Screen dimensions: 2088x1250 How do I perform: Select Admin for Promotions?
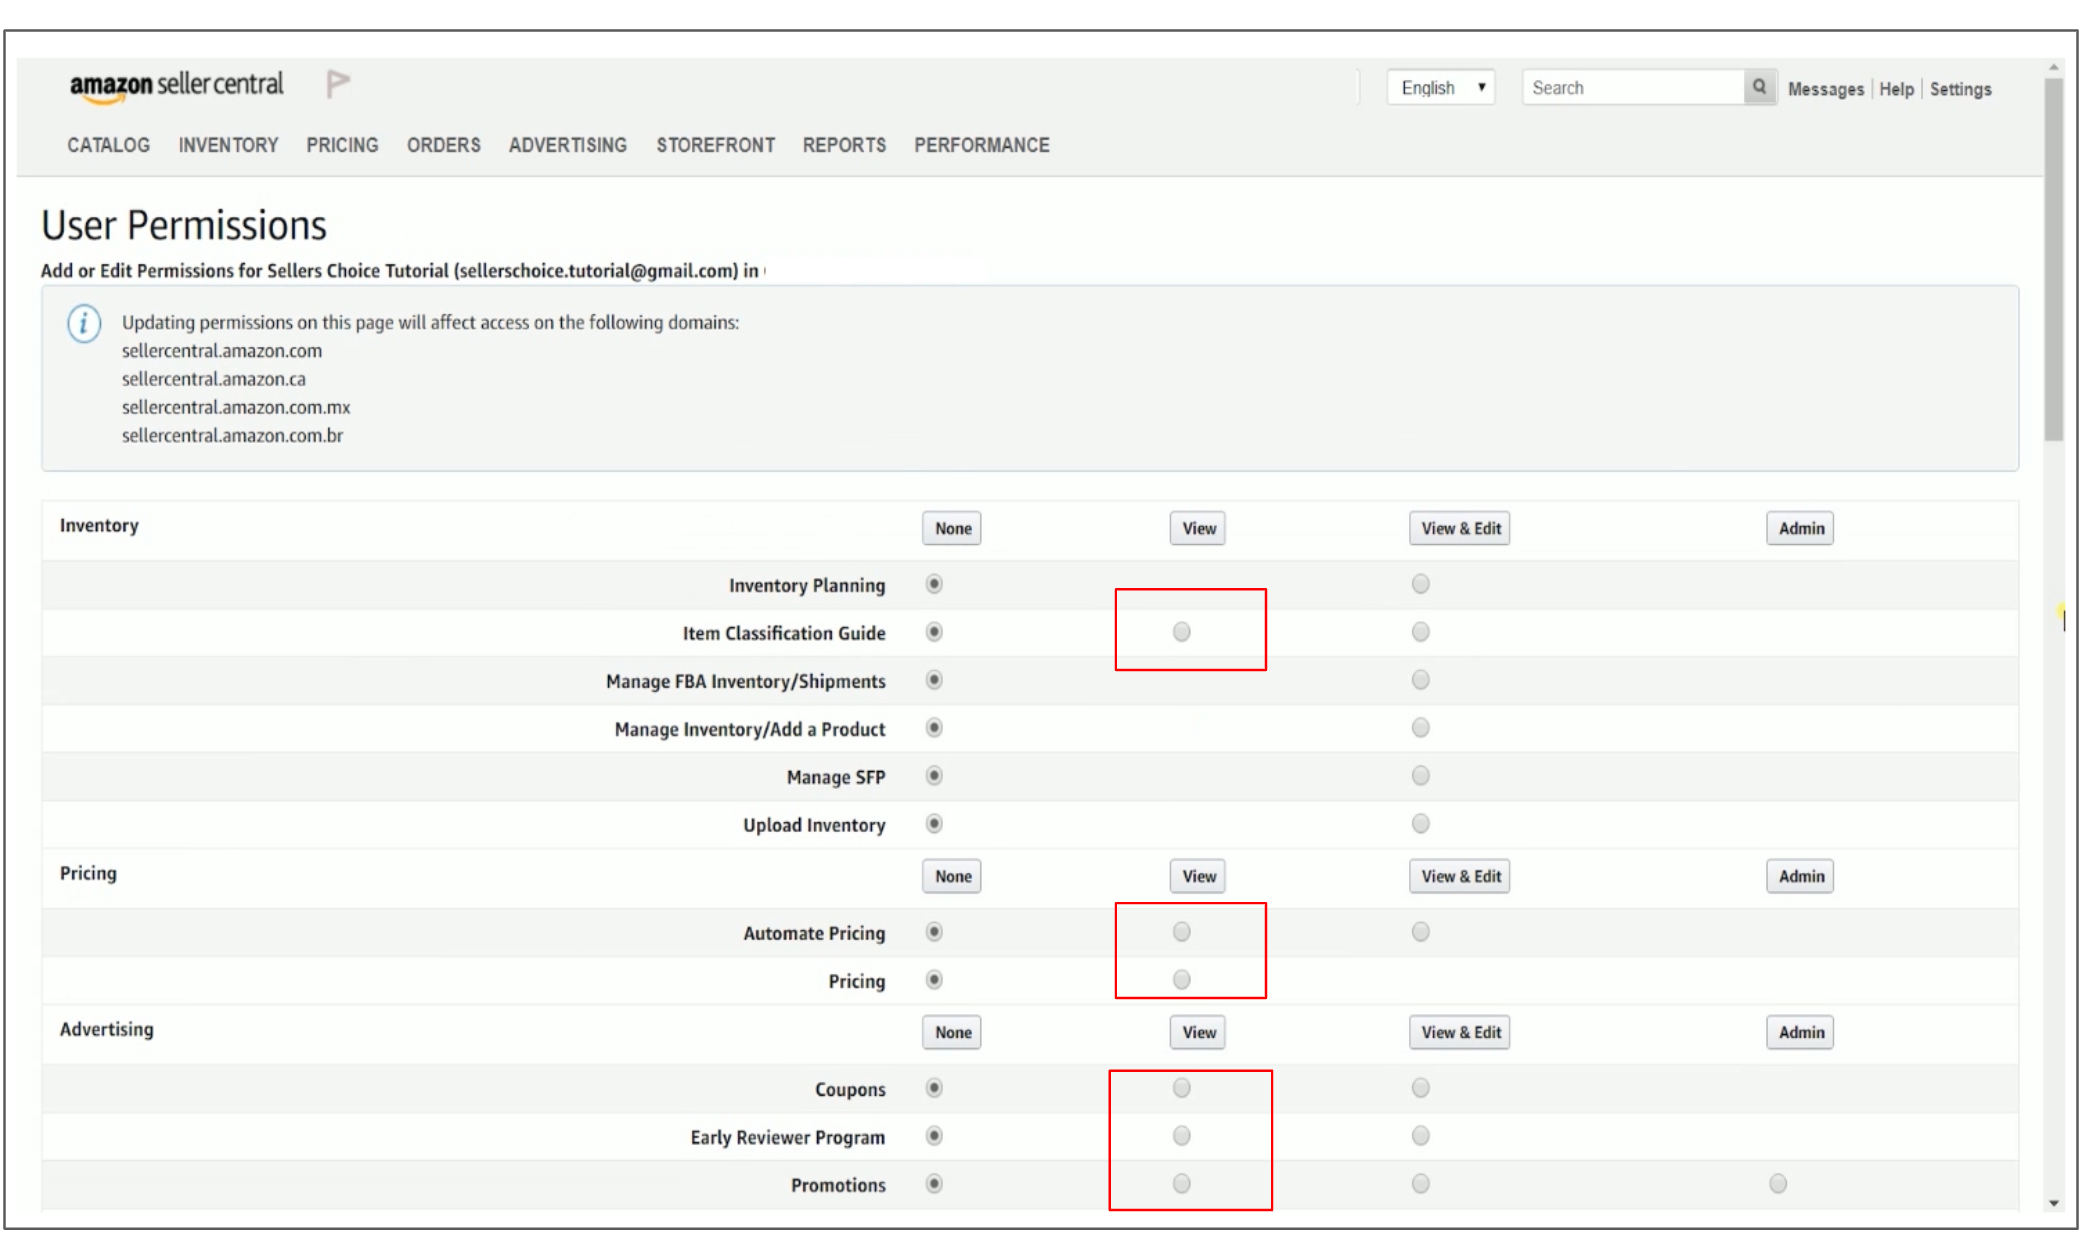[1778, 1184]
